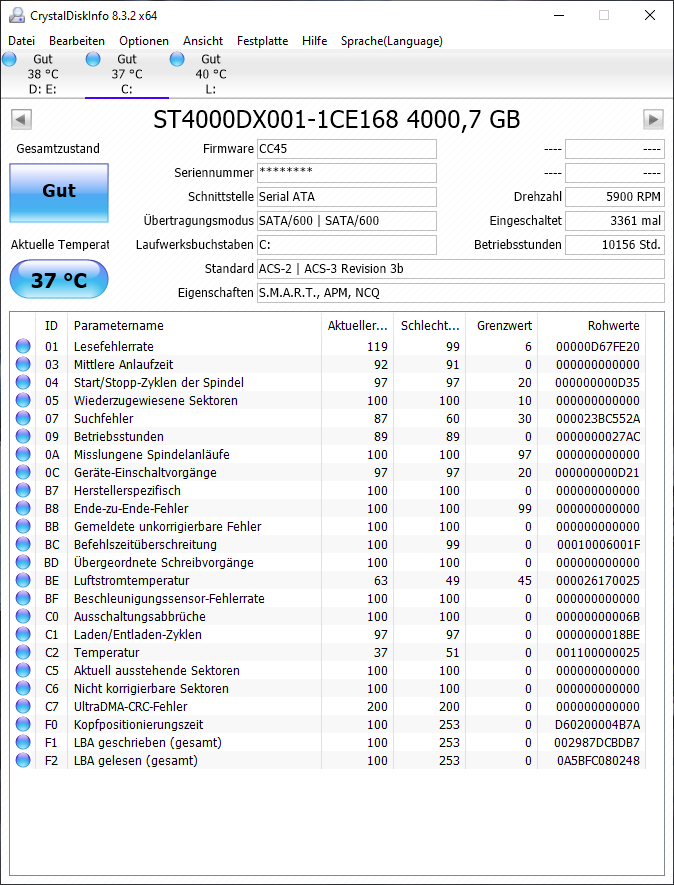Click the Seriennummer masked field

347,173
